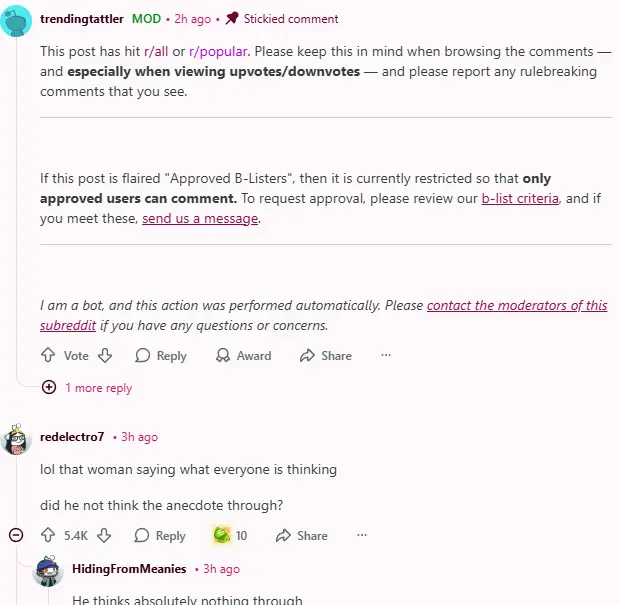Click the award badge showing 10
Viewport: 620px width, 605px height.
coord(230,535)
